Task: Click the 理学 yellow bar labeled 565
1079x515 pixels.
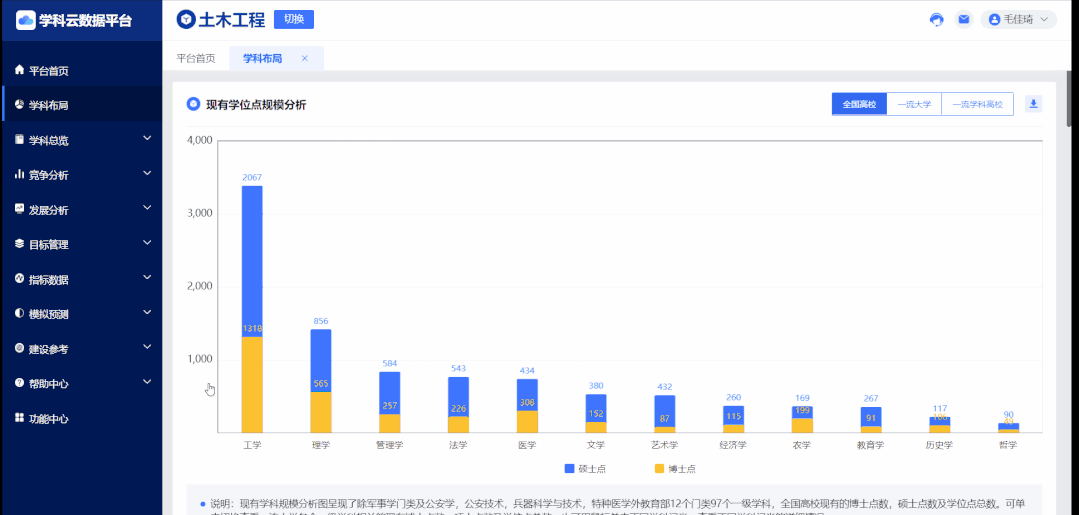Action: coord(321,412)
